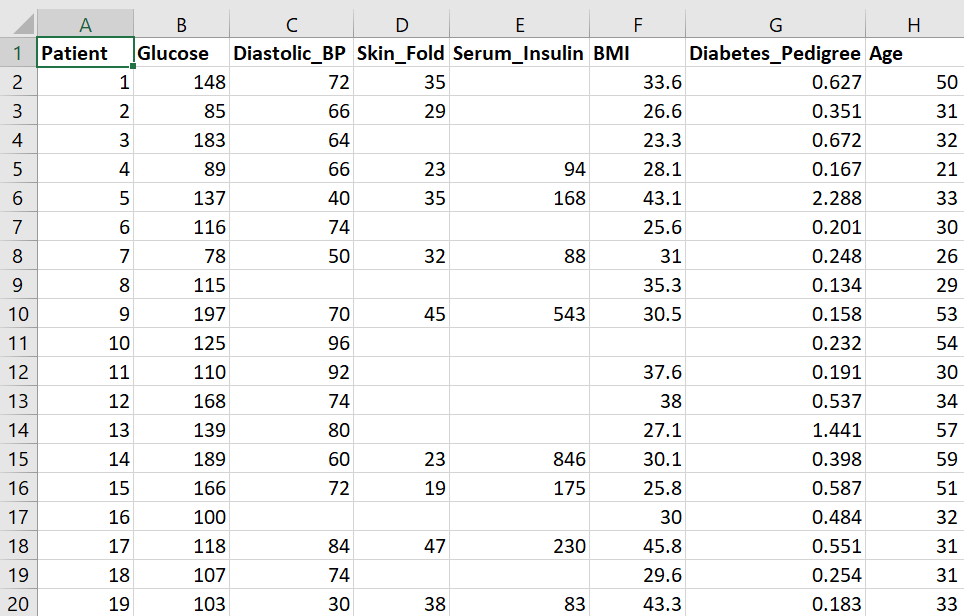Click empty Diastolic_BP cell in row 9
Viewport: 964px width, 616px height.
(x=291, y=285)
